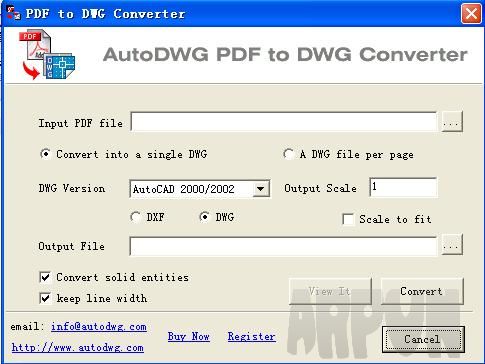Click the Output Scale label
Image resolution: width=485 pixels, height=364 pixels.
click(320, 189)
